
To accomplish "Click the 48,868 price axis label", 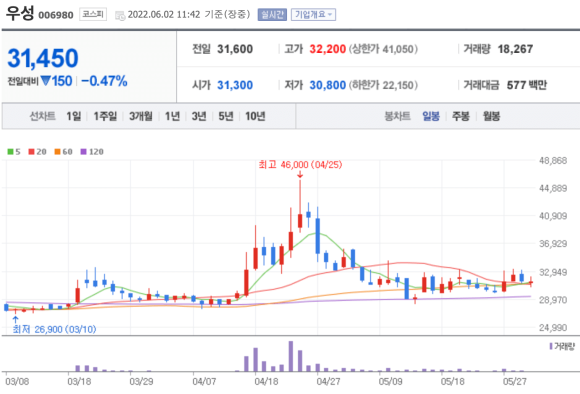I will (x=553, y=161).
